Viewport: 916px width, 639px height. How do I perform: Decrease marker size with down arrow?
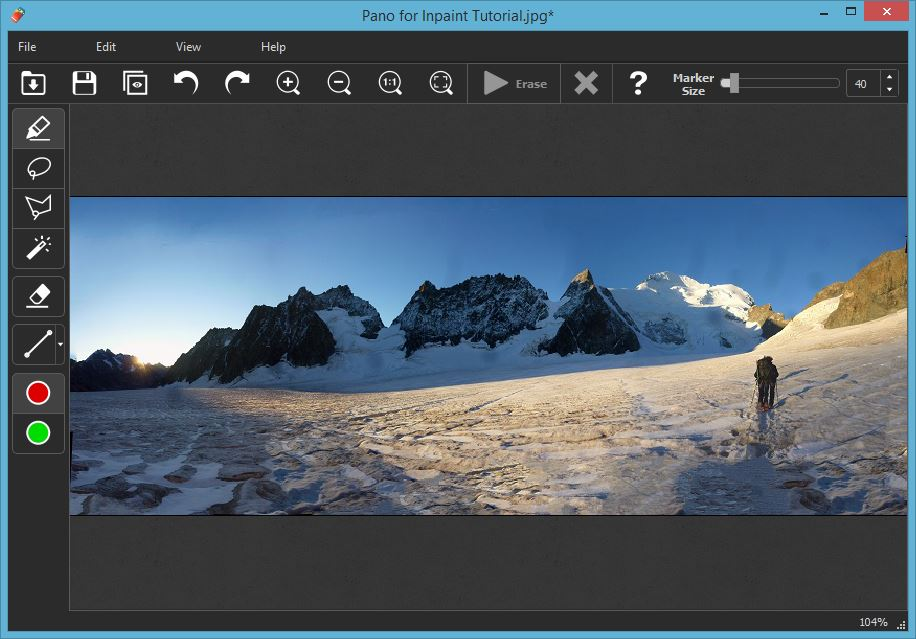[x=889, y=90]
